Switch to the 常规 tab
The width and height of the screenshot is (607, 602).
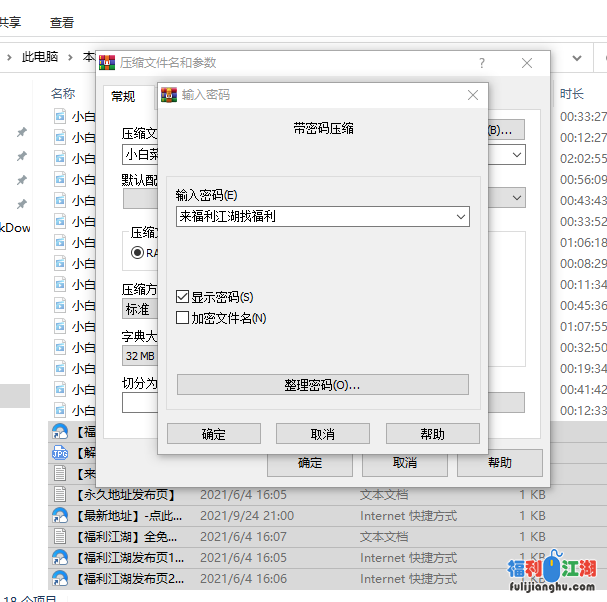coord(123,96)
